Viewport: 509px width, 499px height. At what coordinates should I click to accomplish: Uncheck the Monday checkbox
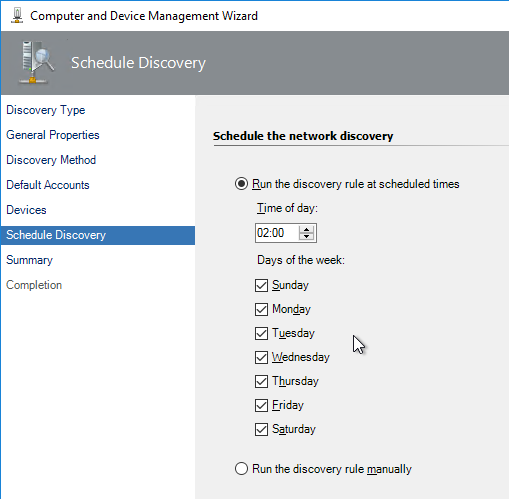[261, 309]
